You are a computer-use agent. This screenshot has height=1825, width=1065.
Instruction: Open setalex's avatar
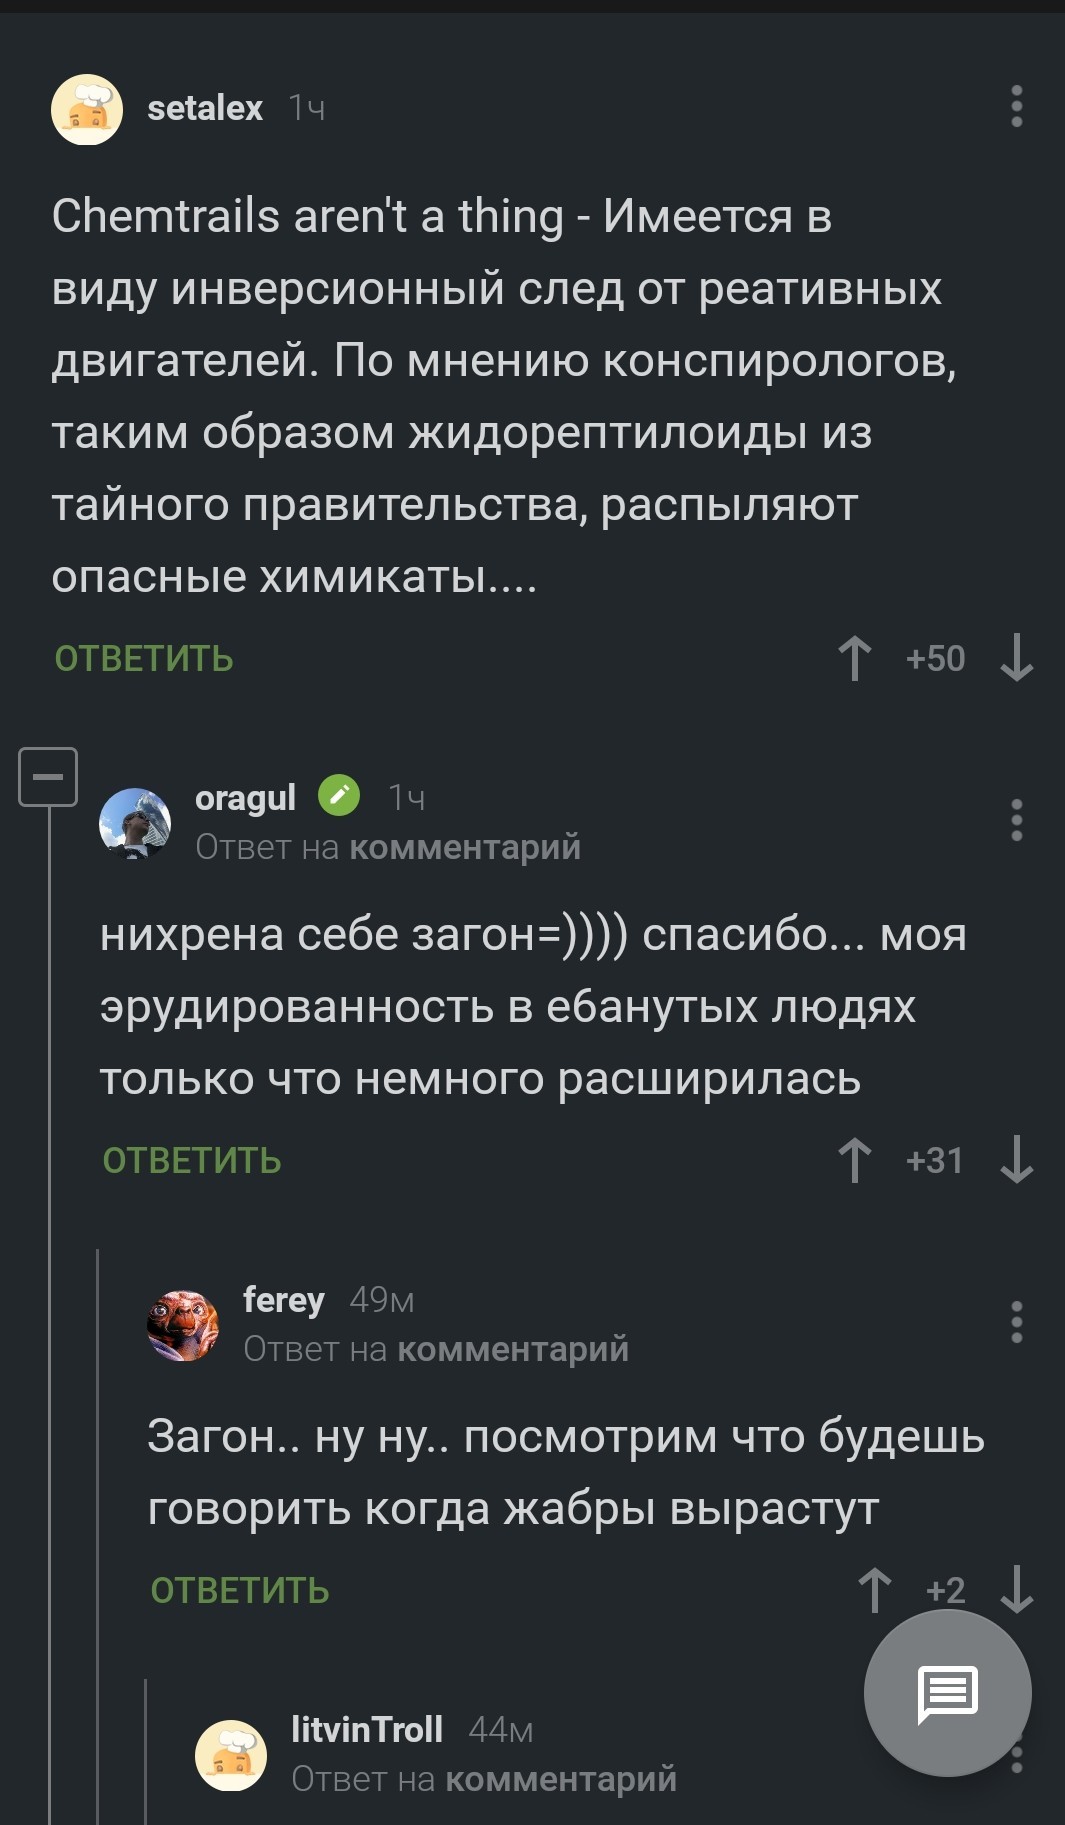point(87,109)
